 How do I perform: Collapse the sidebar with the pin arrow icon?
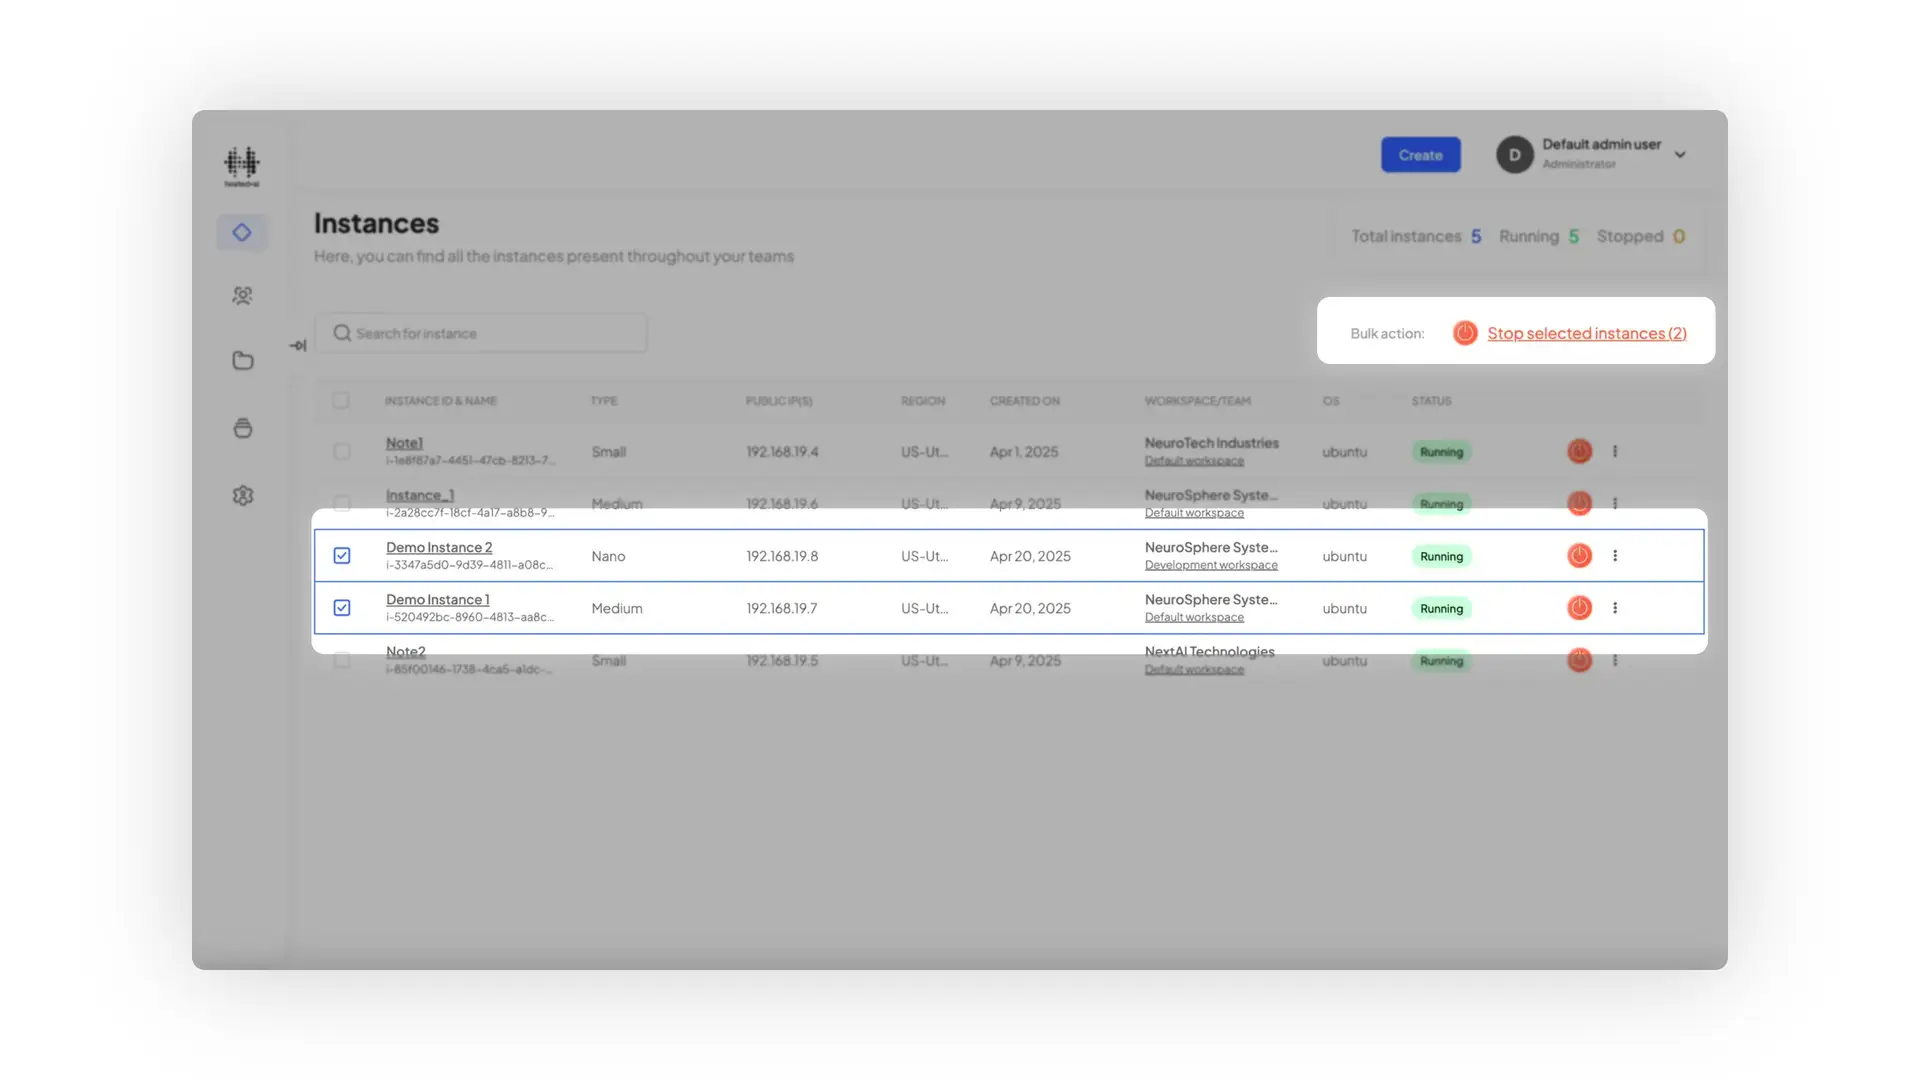297,344
